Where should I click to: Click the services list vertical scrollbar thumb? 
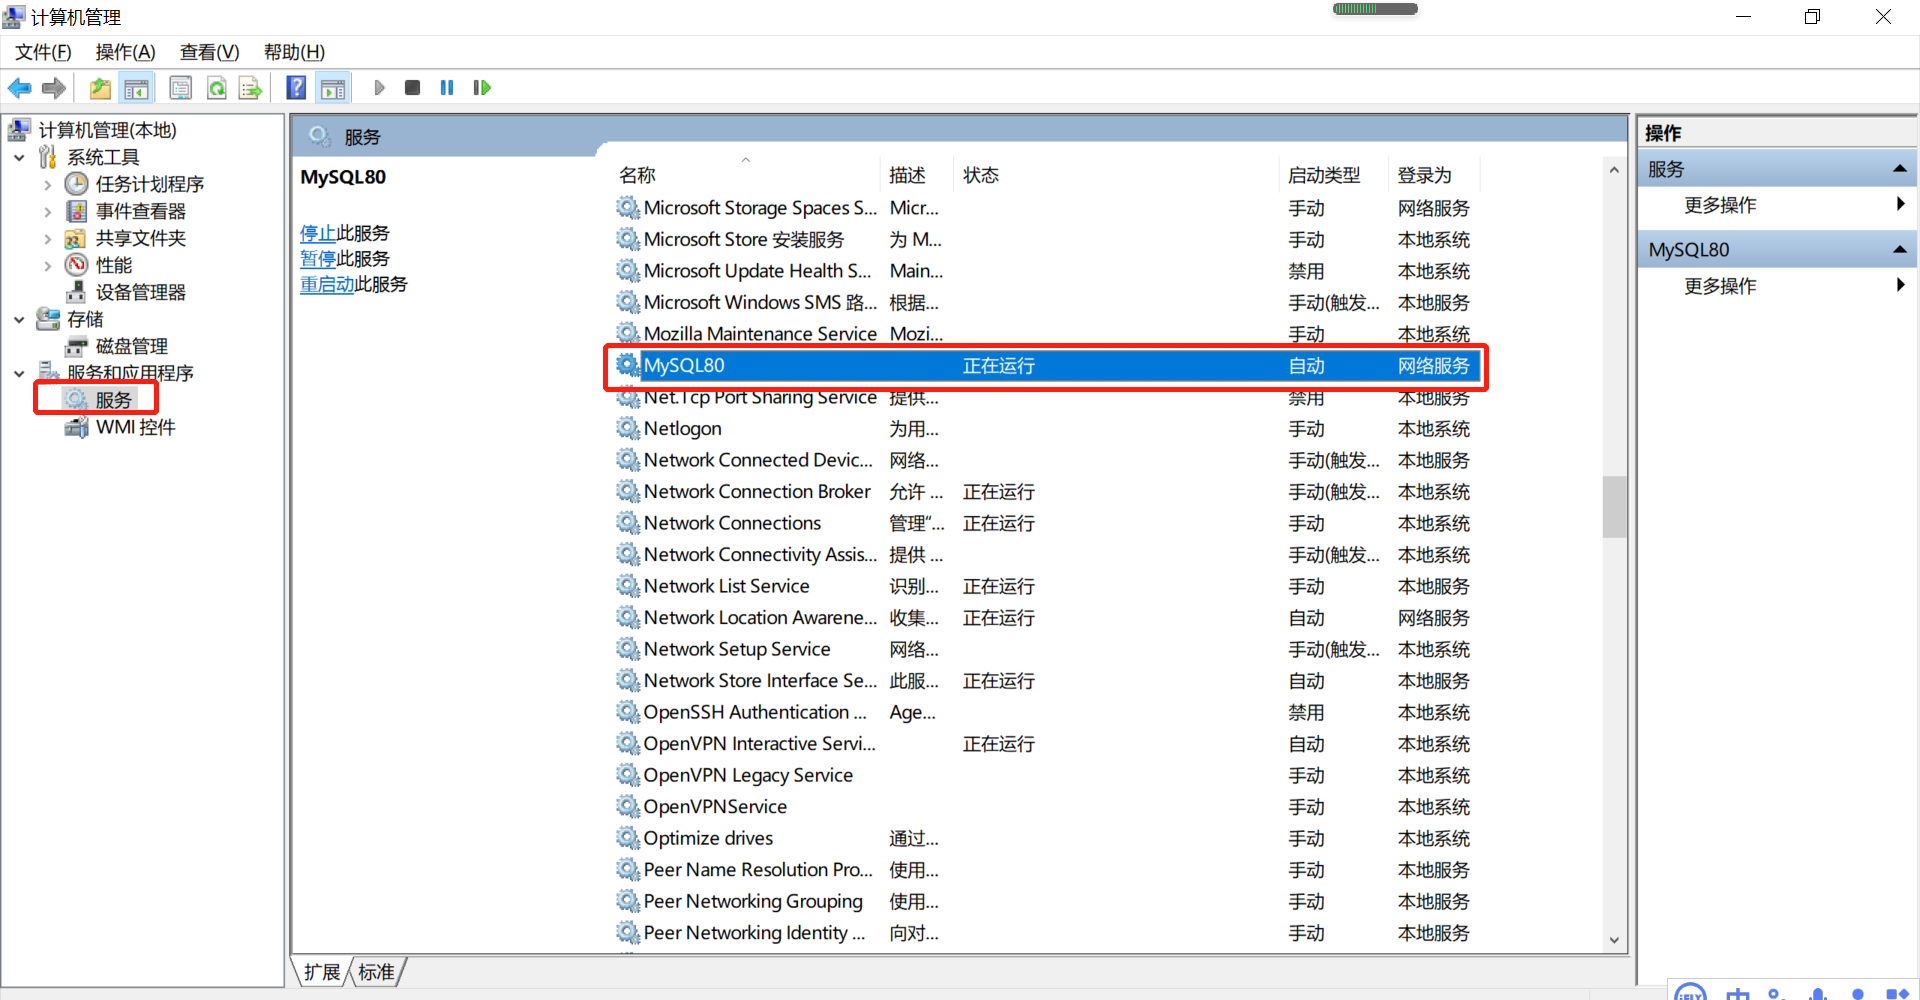point(1614,507)
